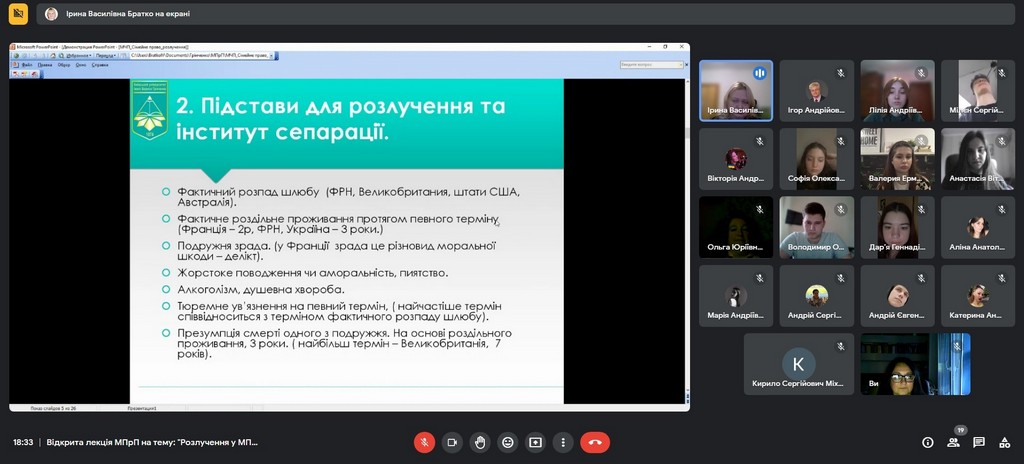Click presenter avatar beside Ірина Василівна Братко

pyautogui.click(x=51, y=14)
